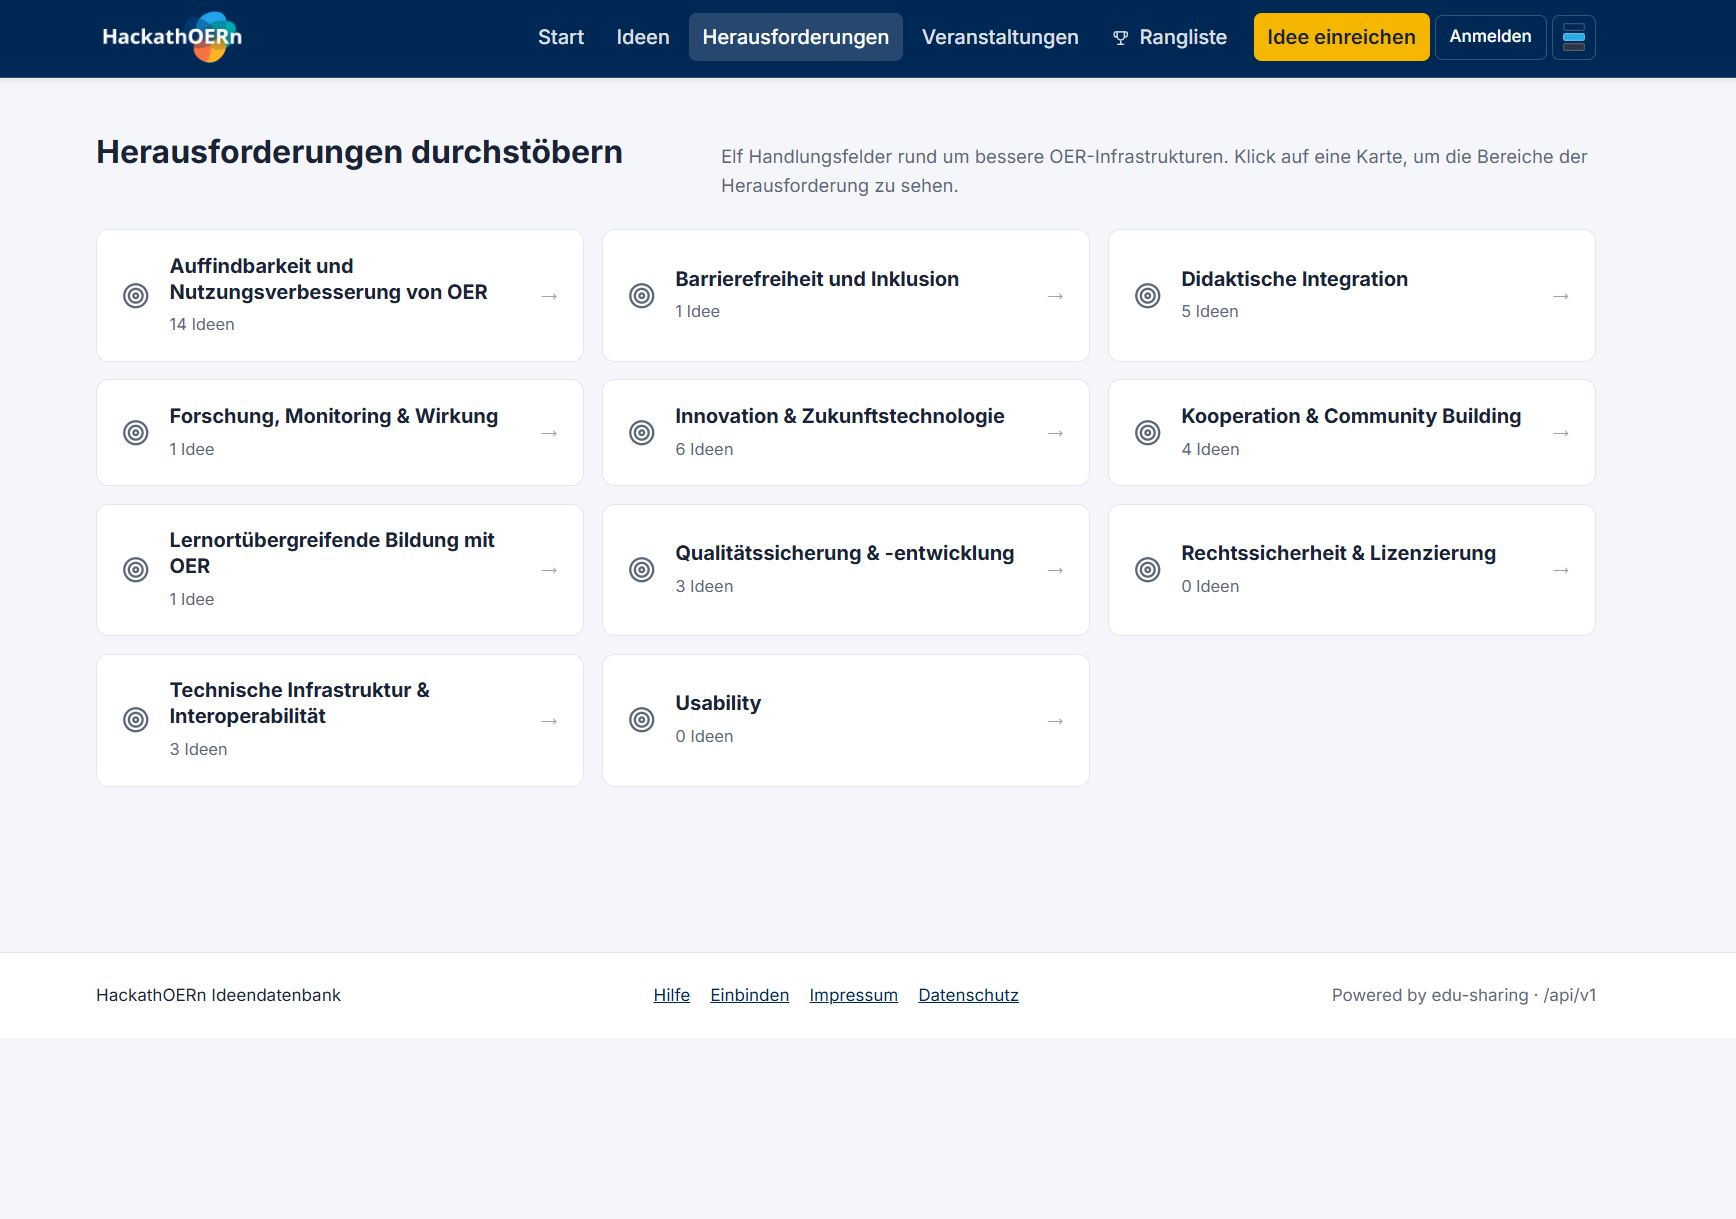Click target icon on Didaktische Integration card
The height and width of the screenshot is (1219, 1736).
pyautogui.click(x=1148, y=296)
